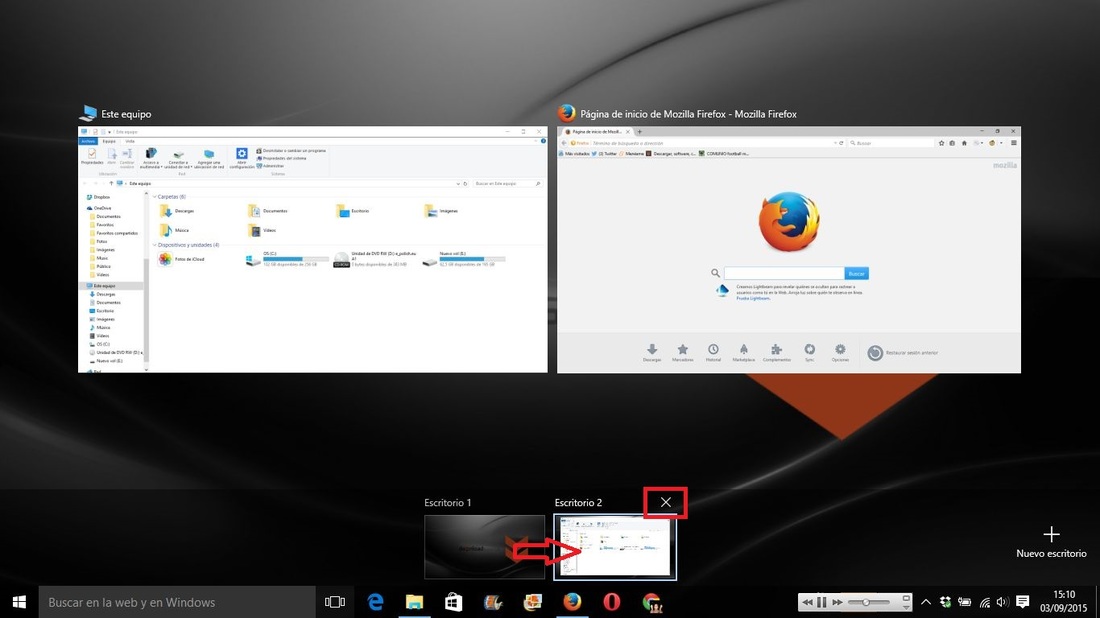Image resolution: width=1100 pixels, height=618 pixels.
Task: Show hidden tray icons chevron
Action: 926,602
